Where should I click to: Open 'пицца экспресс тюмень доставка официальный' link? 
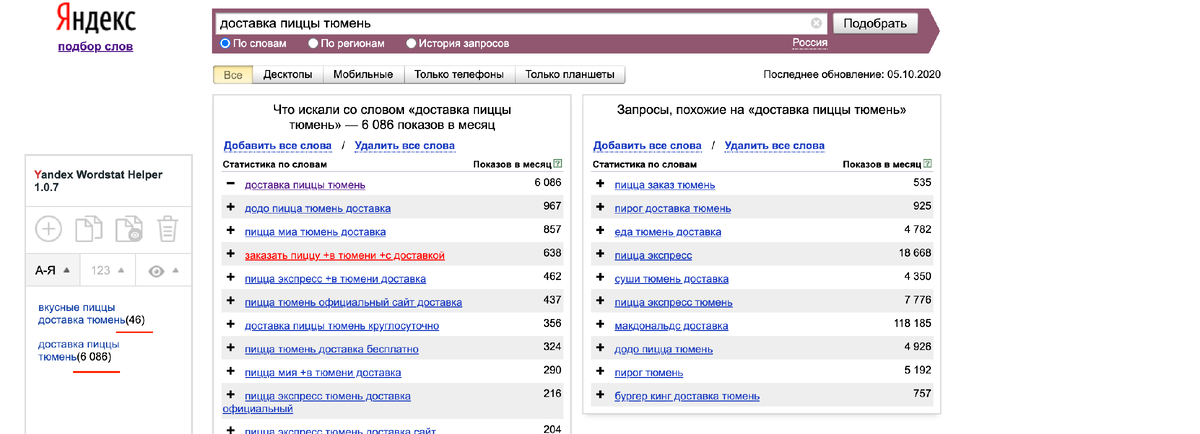pos(317,402)
